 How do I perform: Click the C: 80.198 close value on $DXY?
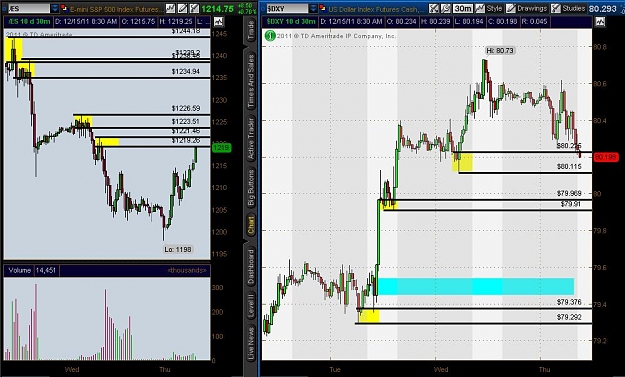click(x=504, y=22)
